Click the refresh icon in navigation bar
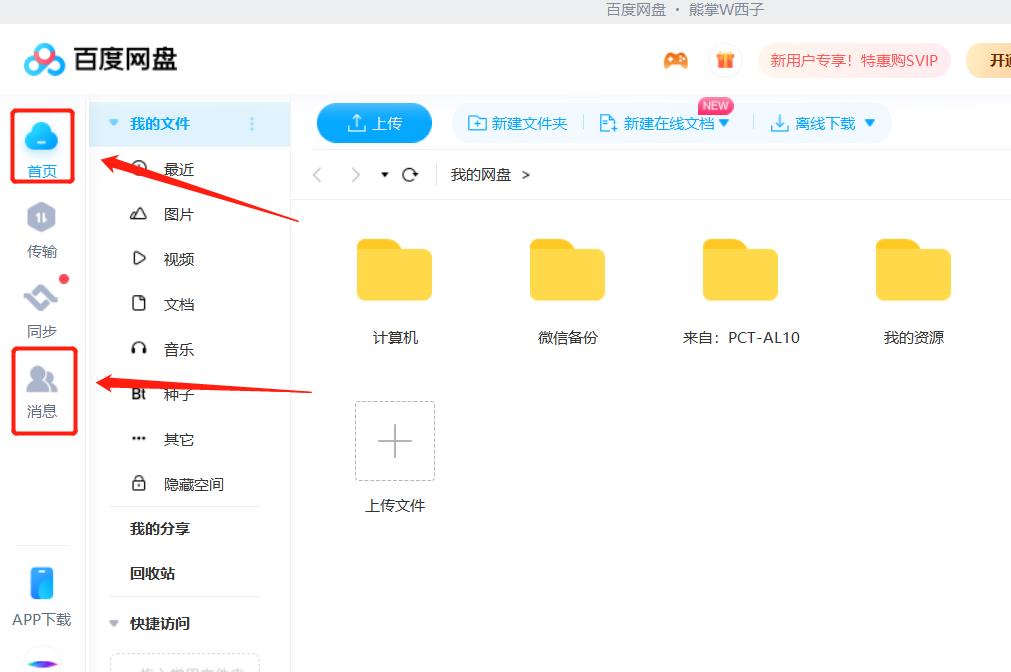This screenshot has height=672, width=1011. [409, 175]
